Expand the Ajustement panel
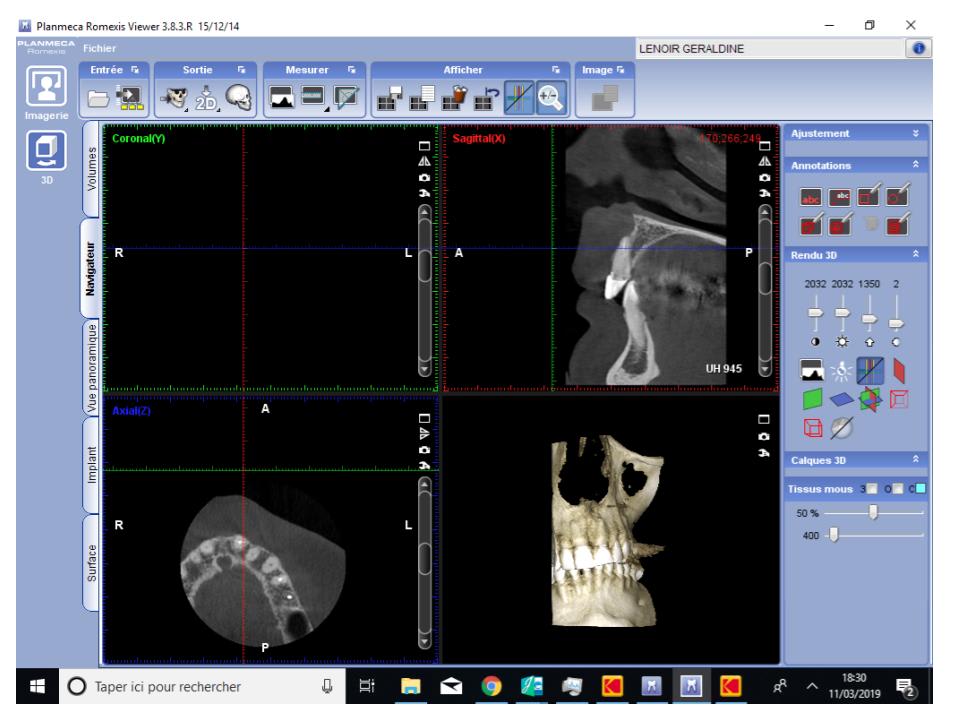Image resolution: width=960 pixels, height=720 pixels. (x=914, y=133)
